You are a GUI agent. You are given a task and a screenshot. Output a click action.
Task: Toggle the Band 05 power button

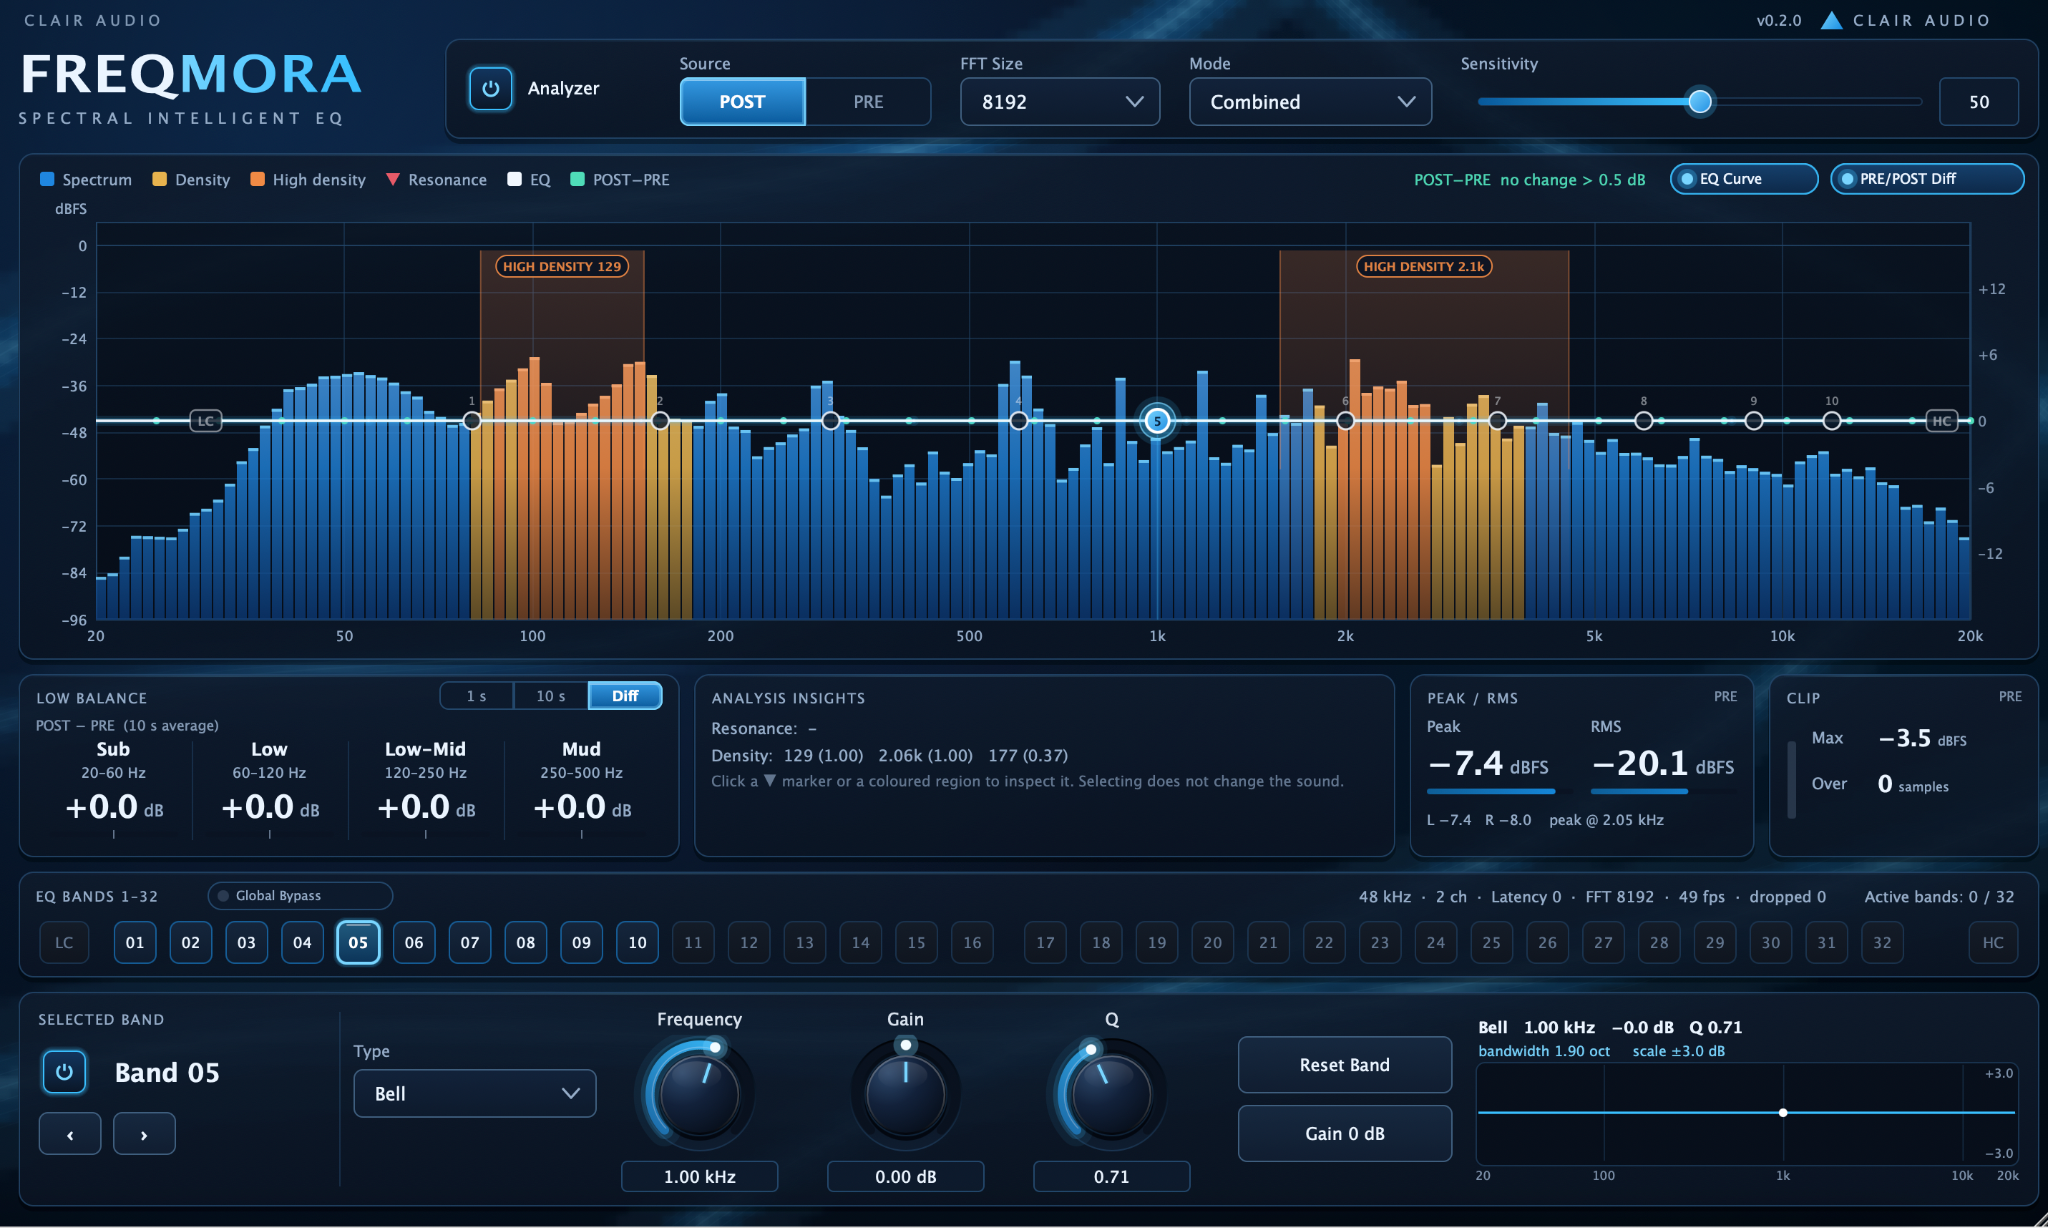(64, 1072)
